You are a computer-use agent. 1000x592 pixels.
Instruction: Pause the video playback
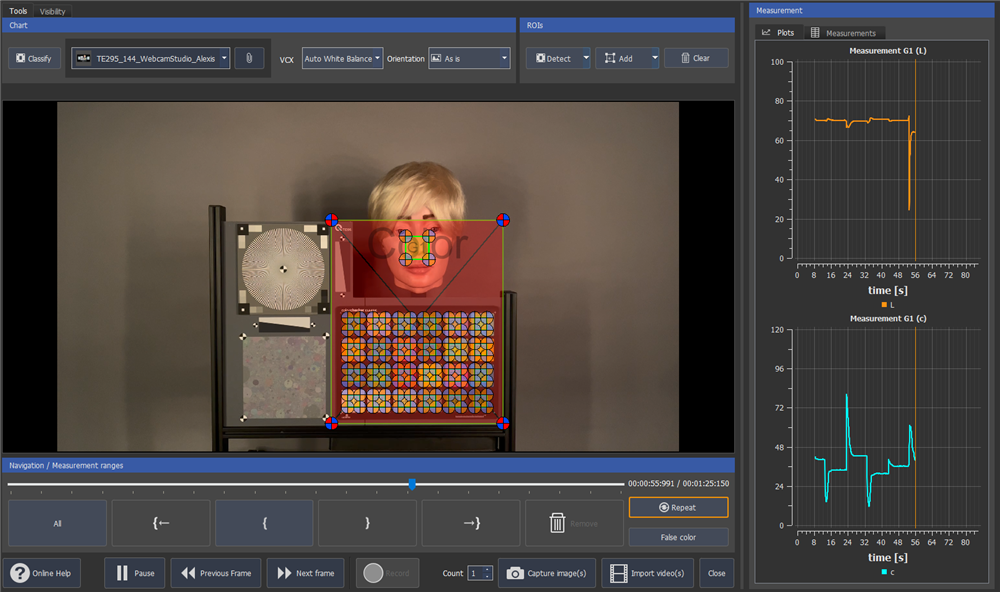coord(135,573)
